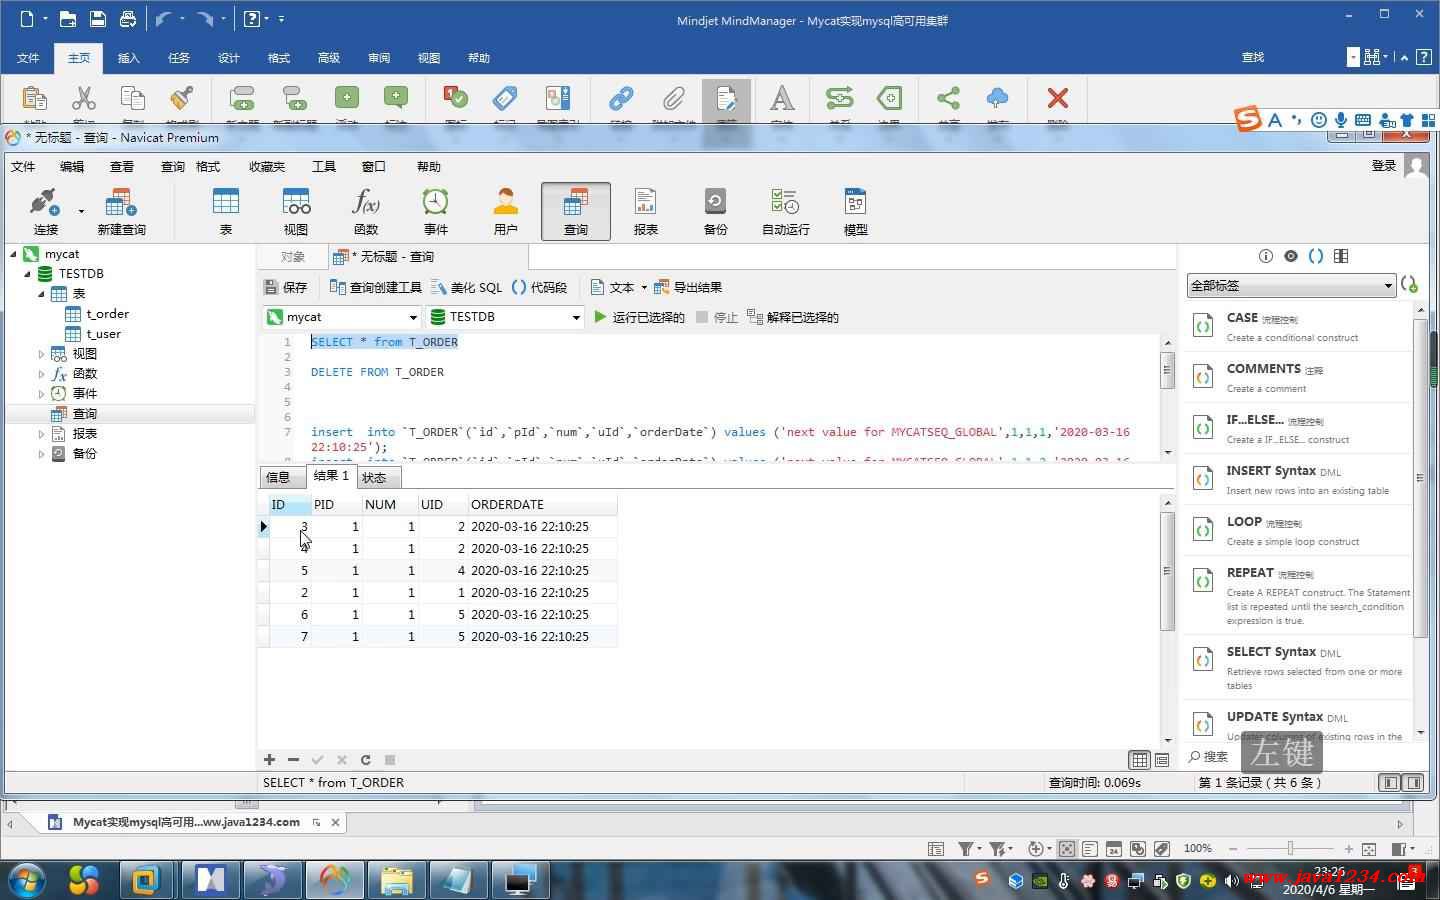Select the Query (查询) toolbar icon
The height and width of the screenshot is (900, 1440).
[576, 212]
